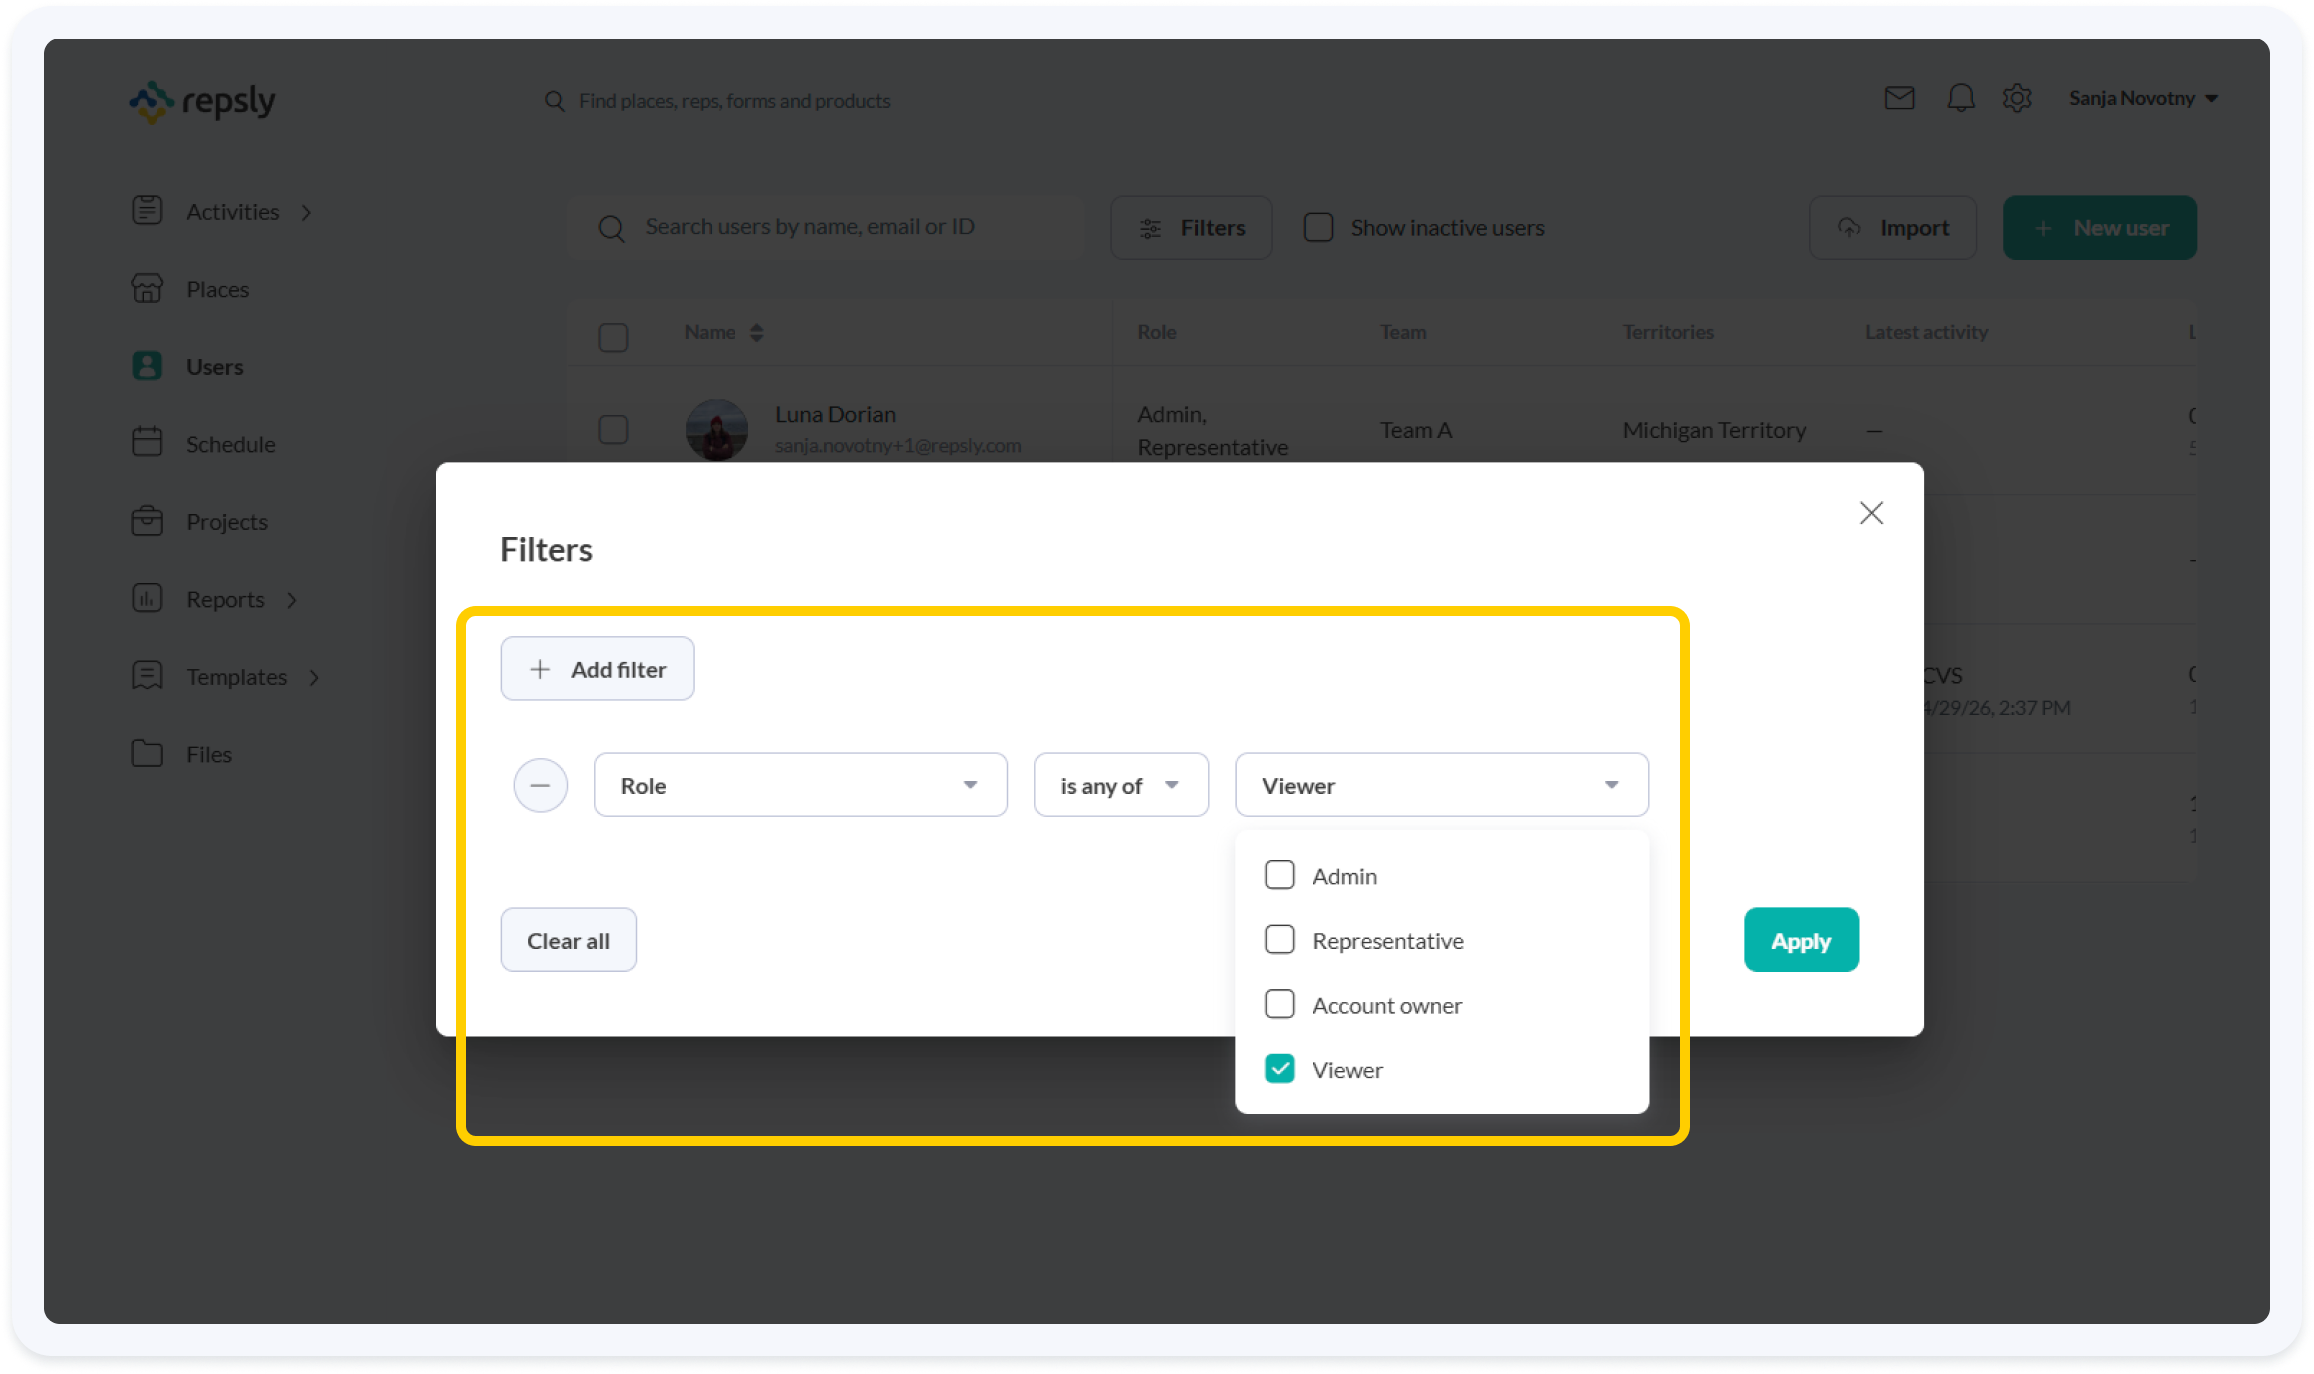The image size is (2314, 1374).
Task: Go to Schedule in sidebar
Action: pos(230,444)
